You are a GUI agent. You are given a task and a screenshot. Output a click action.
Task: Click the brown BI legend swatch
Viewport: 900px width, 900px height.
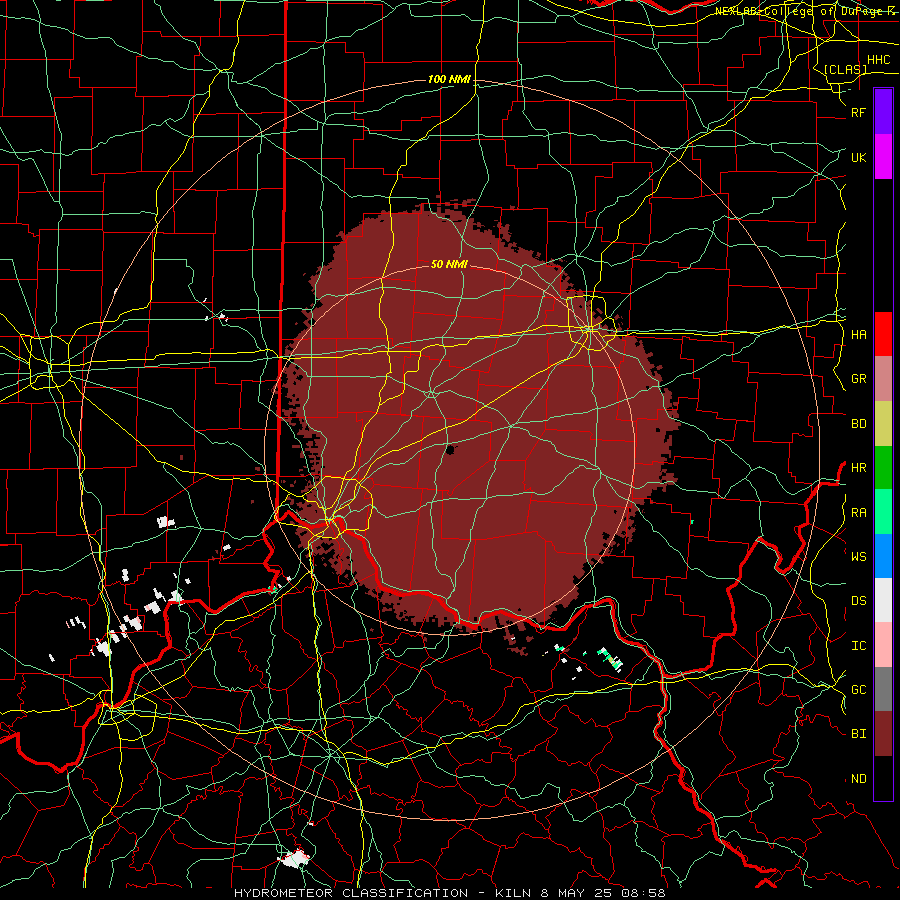883,734
